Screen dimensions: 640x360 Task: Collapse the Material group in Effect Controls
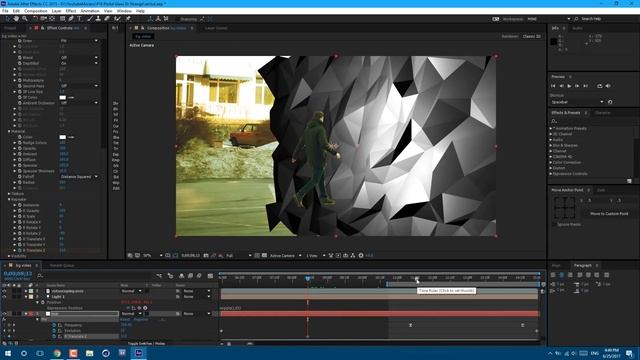point(9,131)
